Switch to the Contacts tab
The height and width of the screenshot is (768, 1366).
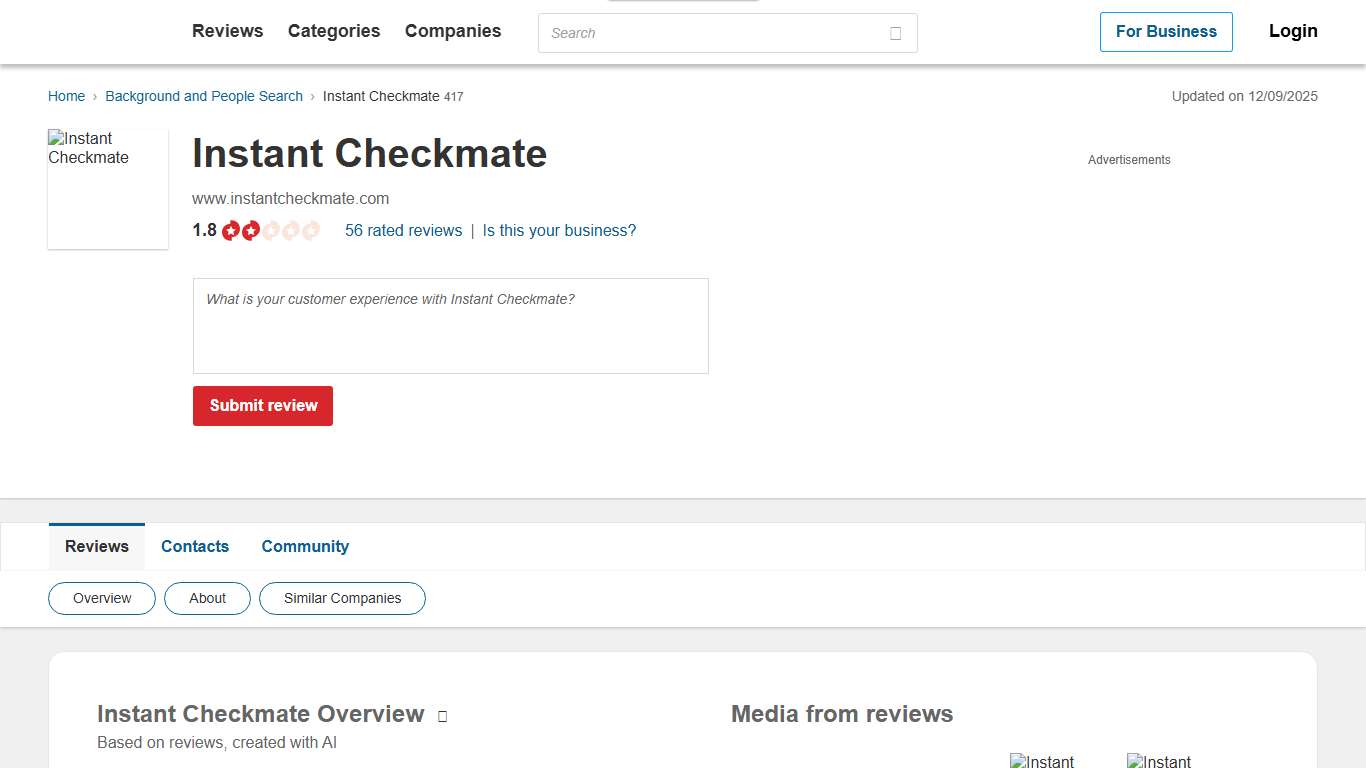pyautogui.click(x=195, y=546)
